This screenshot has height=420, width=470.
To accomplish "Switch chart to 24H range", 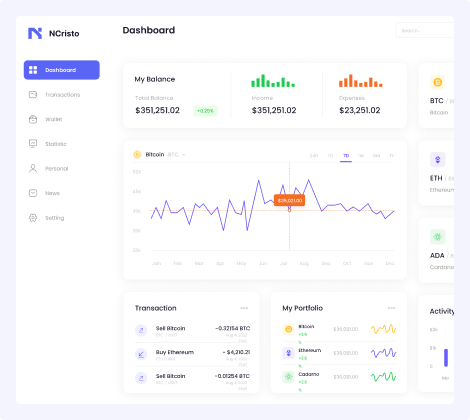I will 314,156.
